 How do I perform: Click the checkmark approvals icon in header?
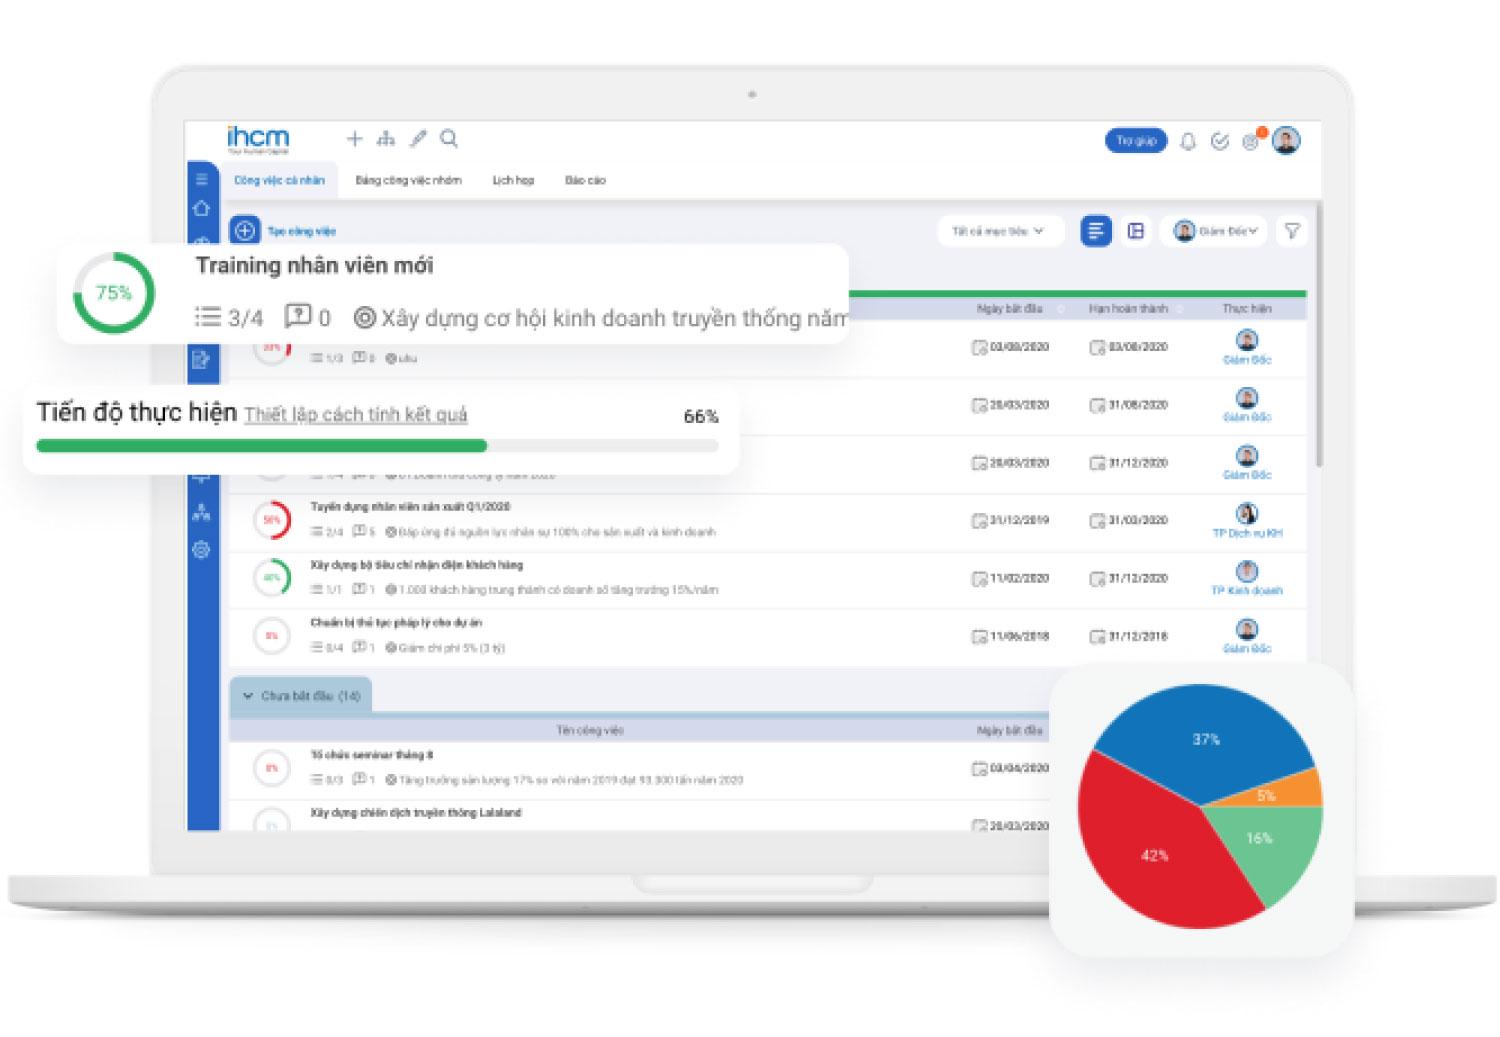point(1219,141)
